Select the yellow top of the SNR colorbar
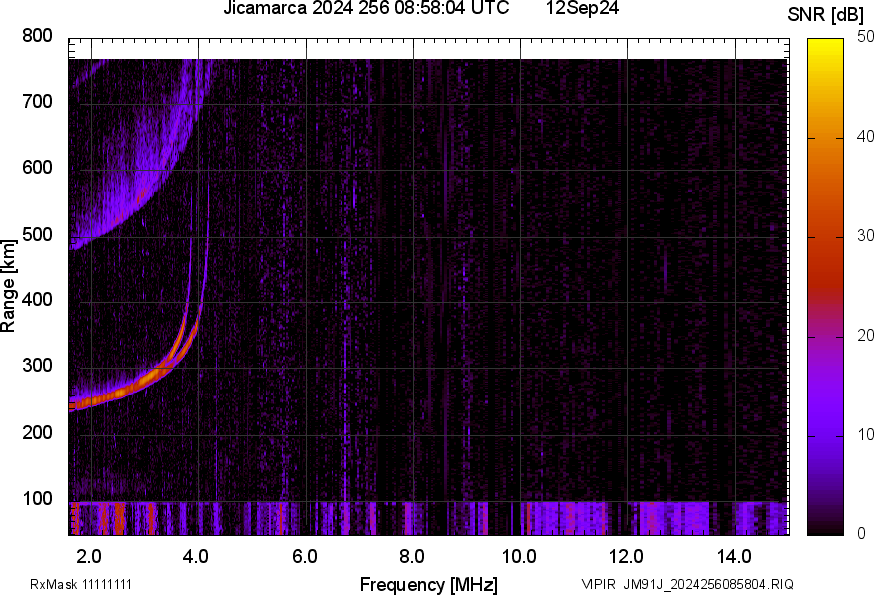This screenshot has height=595, width=874. (825, 45)
